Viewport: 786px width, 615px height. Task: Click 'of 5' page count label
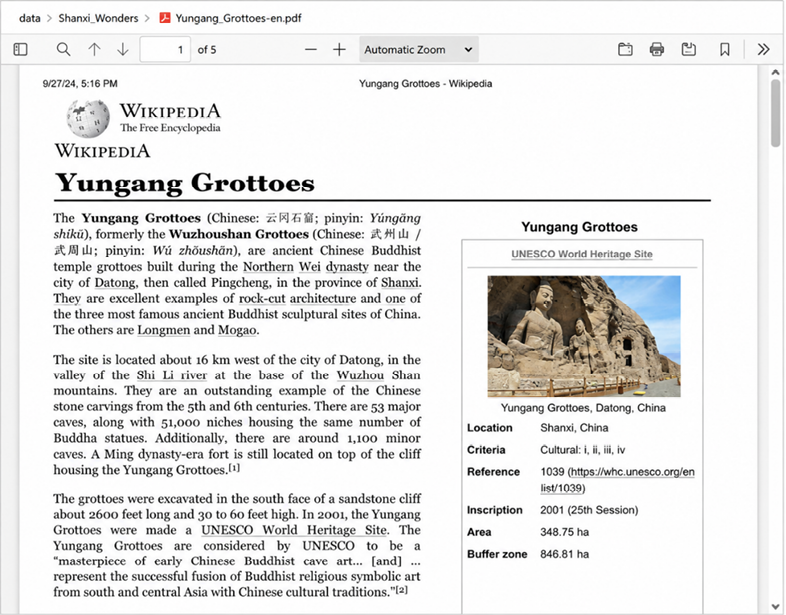(x=207, y=50)
